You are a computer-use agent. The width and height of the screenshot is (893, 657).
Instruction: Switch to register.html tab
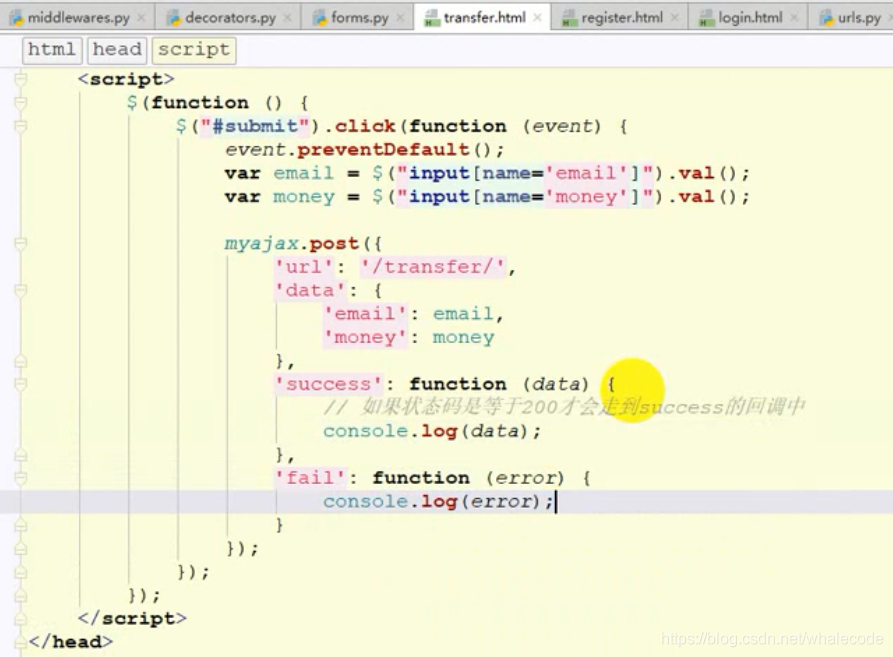click(622, 18)
